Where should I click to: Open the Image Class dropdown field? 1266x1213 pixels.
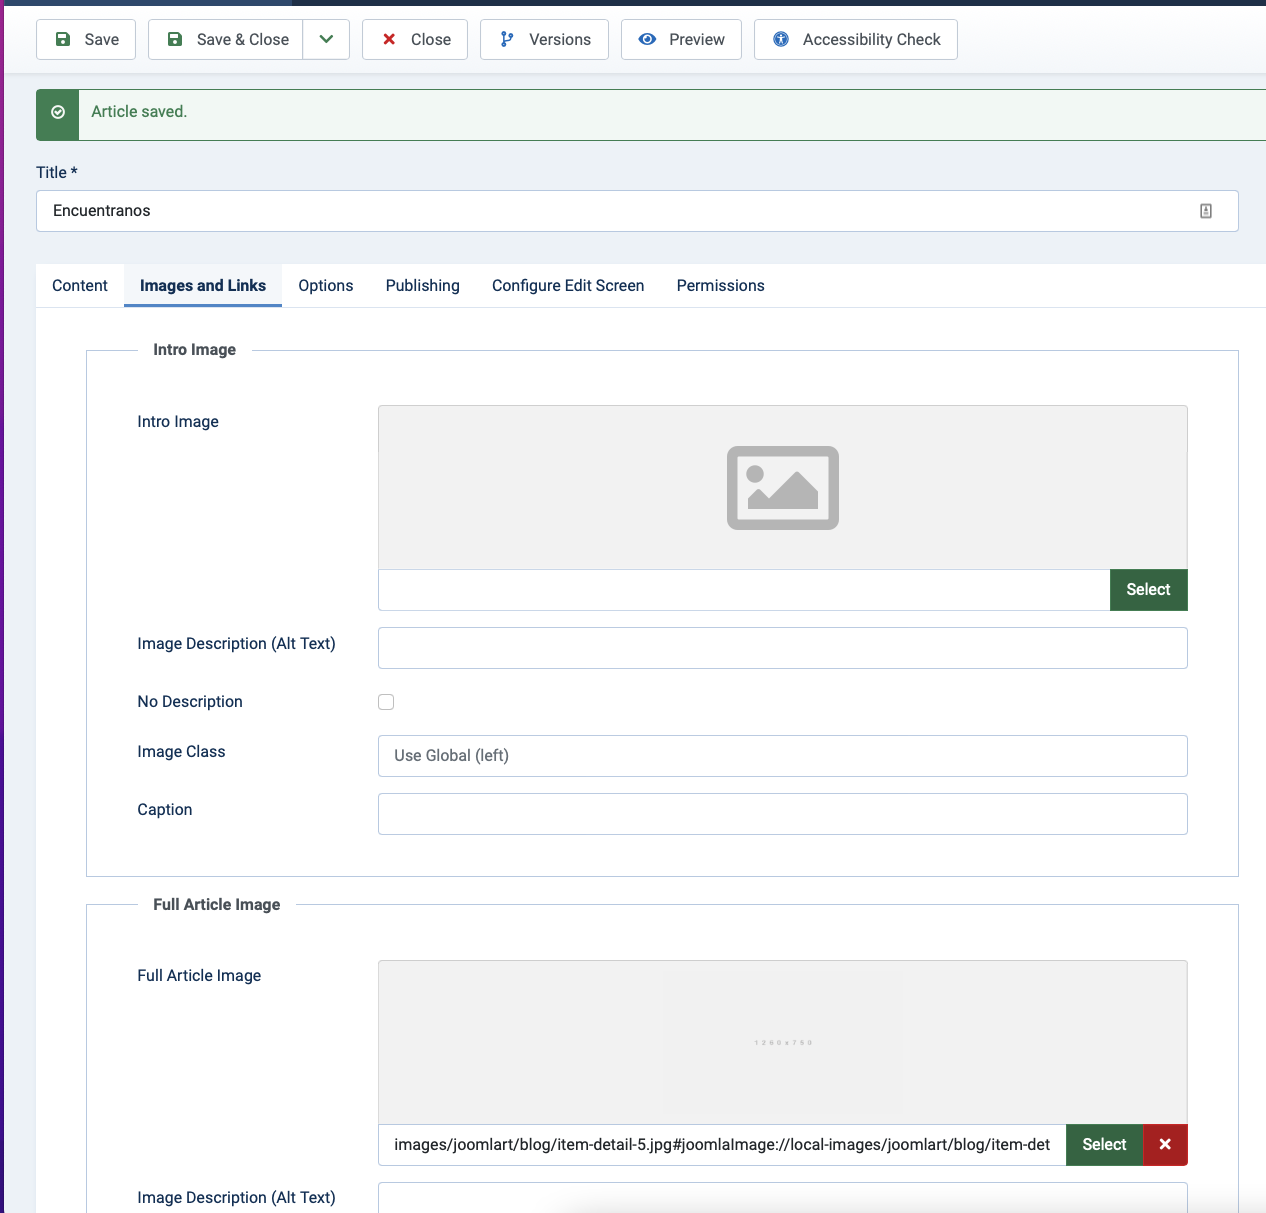click(782, 756)
